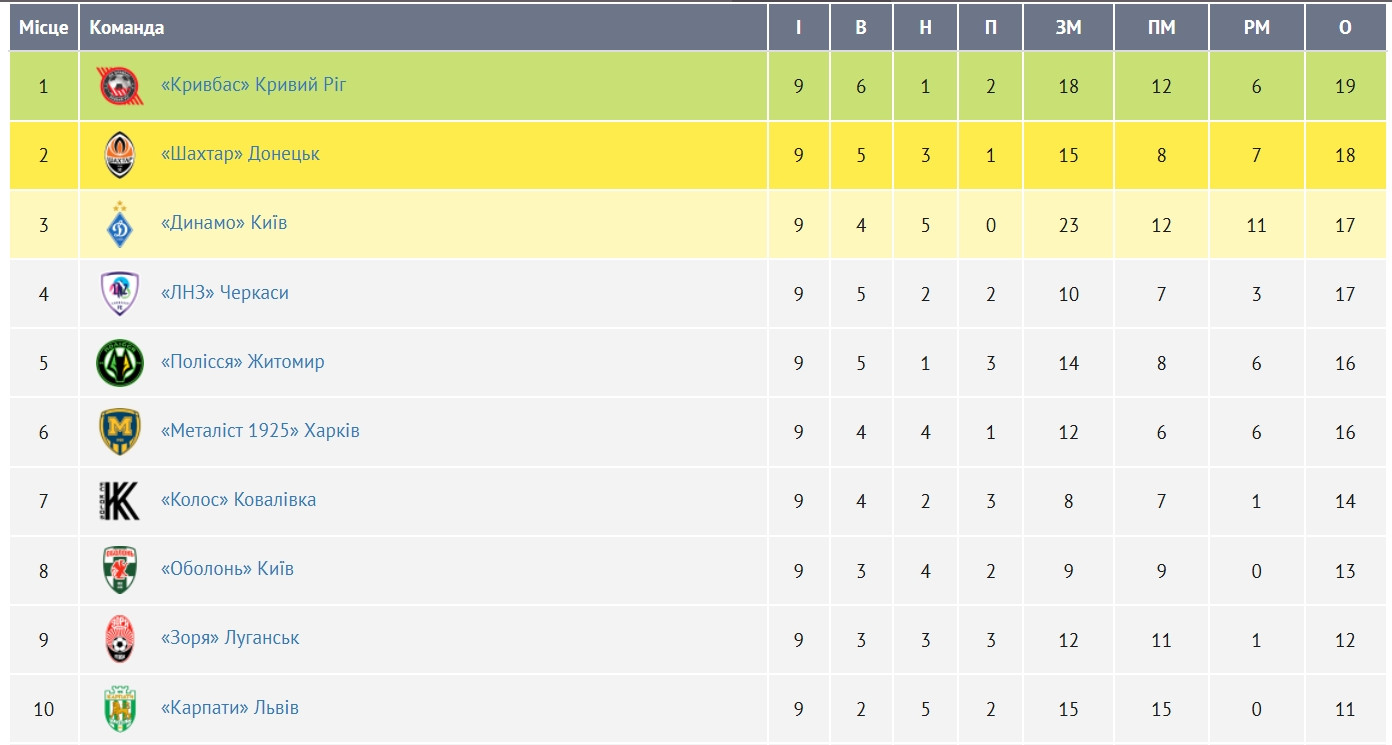Click the Shakhtar Donetsk club logo
The width and height of the screenshot is (1392, 745).
119,155
